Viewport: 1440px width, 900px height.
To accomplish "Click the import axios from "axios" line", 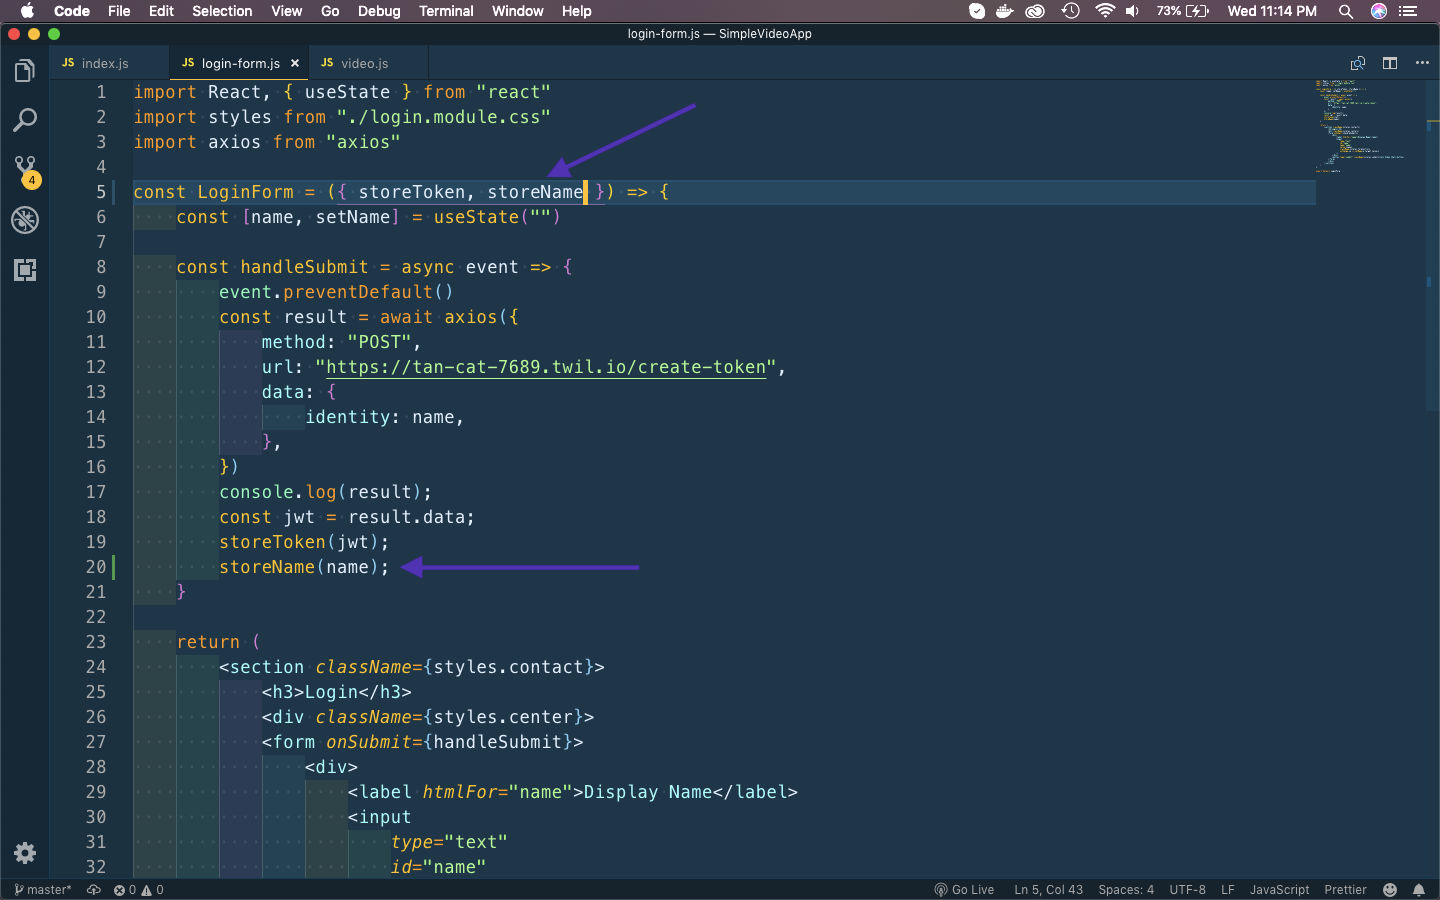I will (267, 142).
